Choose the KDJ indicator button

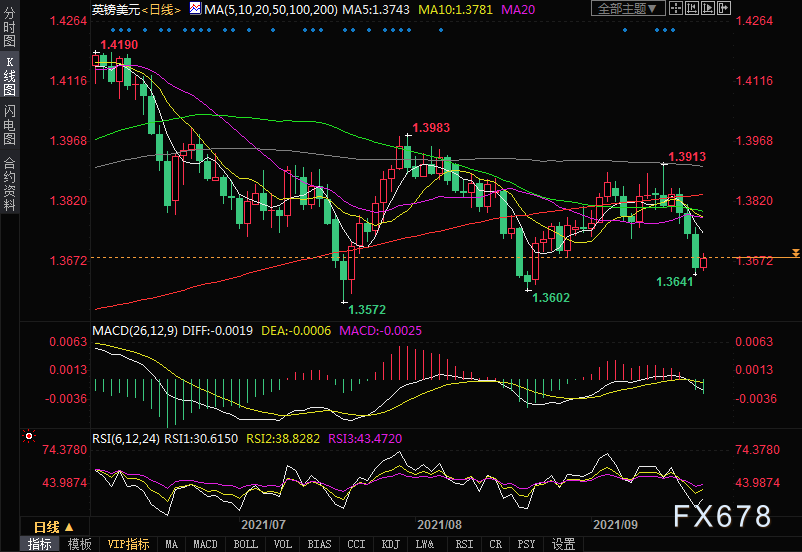click(391, 544)
